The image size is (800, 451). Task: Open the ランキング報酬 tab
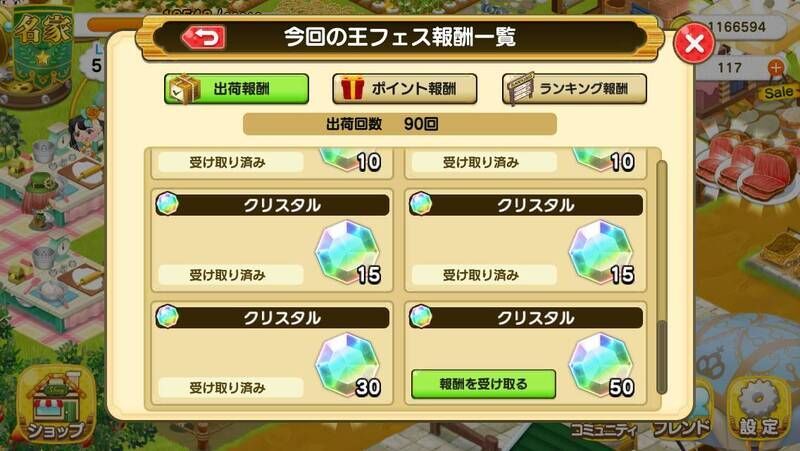tap(574, 89)
